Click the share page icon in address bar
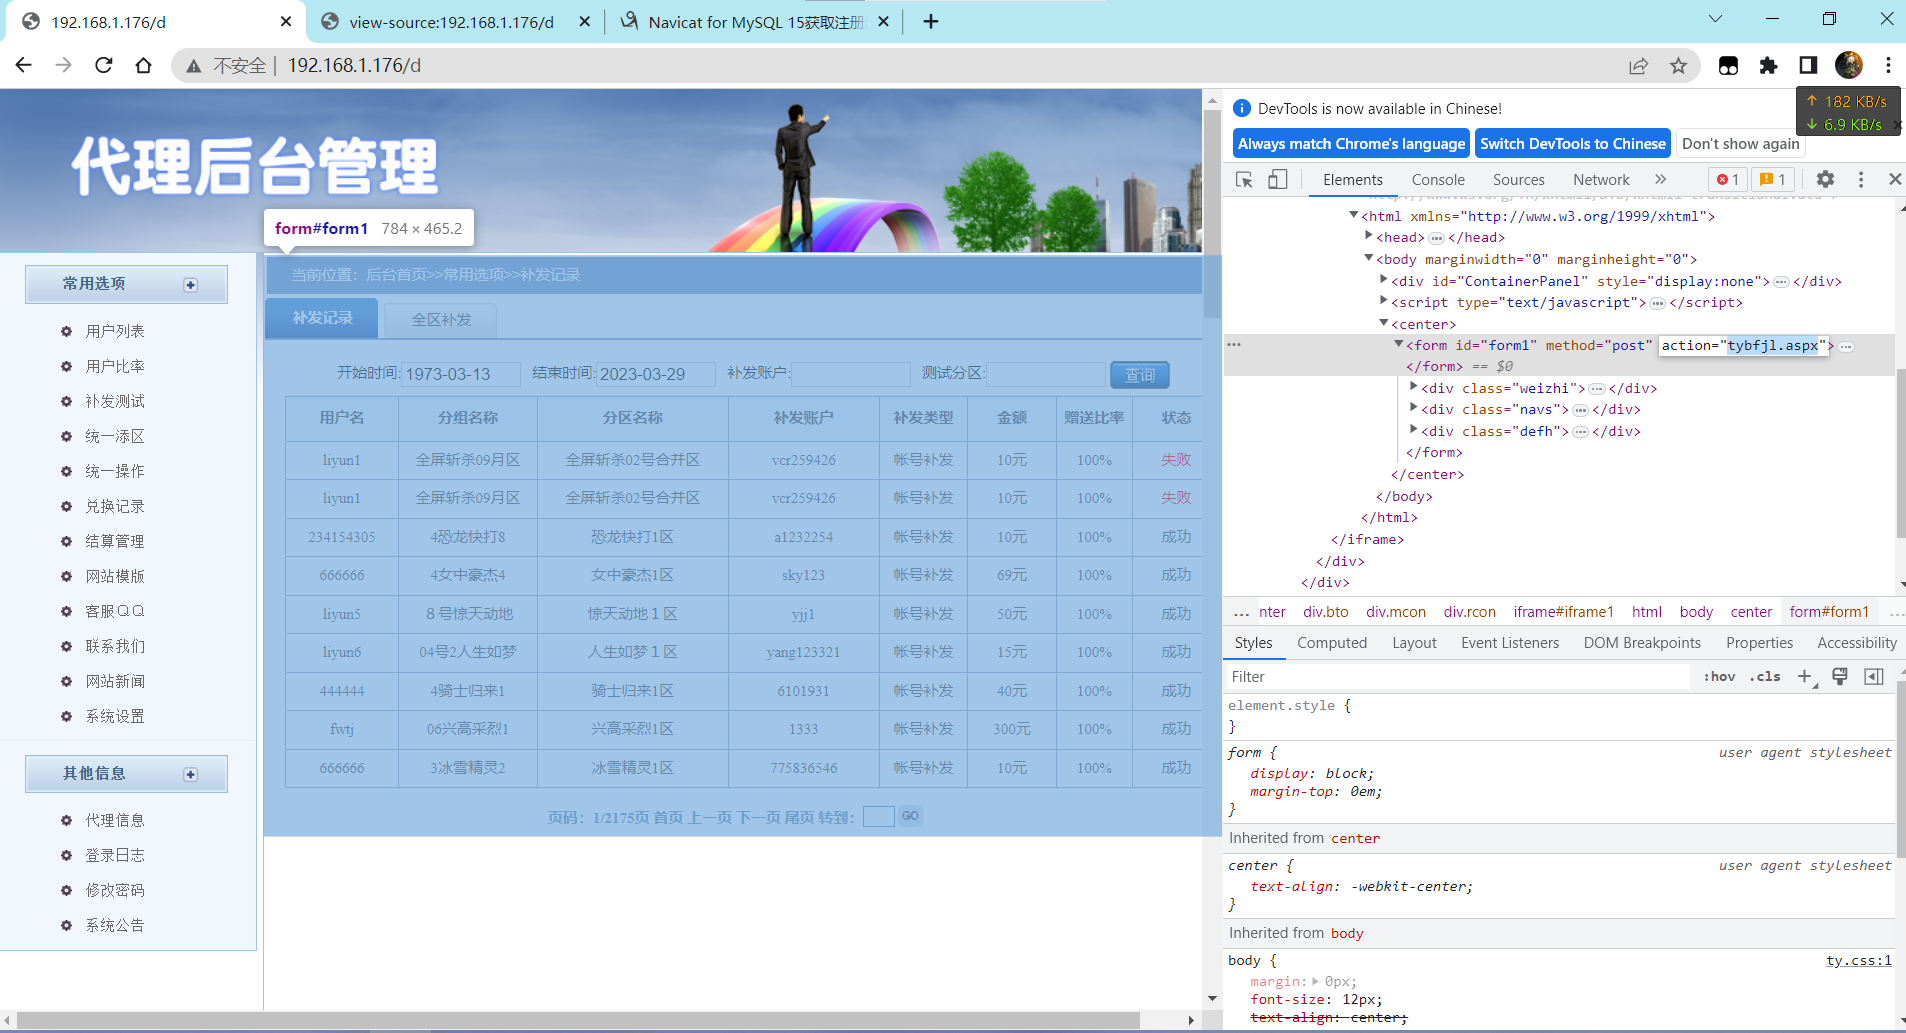The width and height of the screenshot is (1906, 1033). (1638, 66)
